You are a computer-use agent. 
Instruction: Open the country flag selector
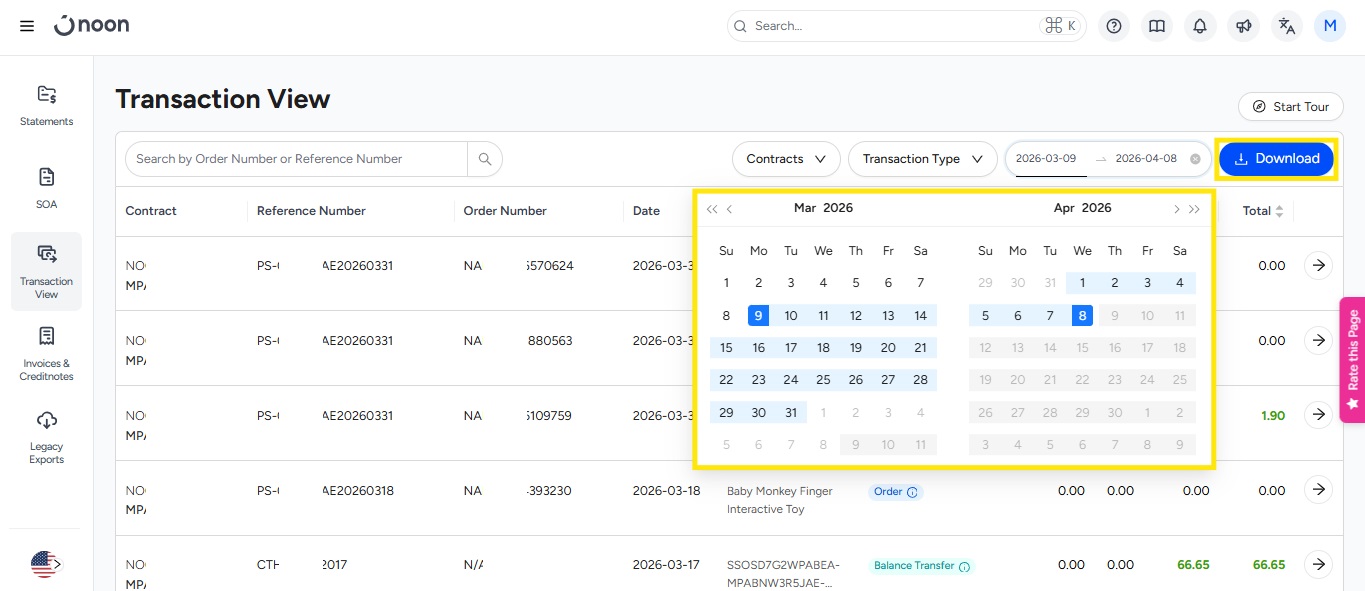point(45,565)
